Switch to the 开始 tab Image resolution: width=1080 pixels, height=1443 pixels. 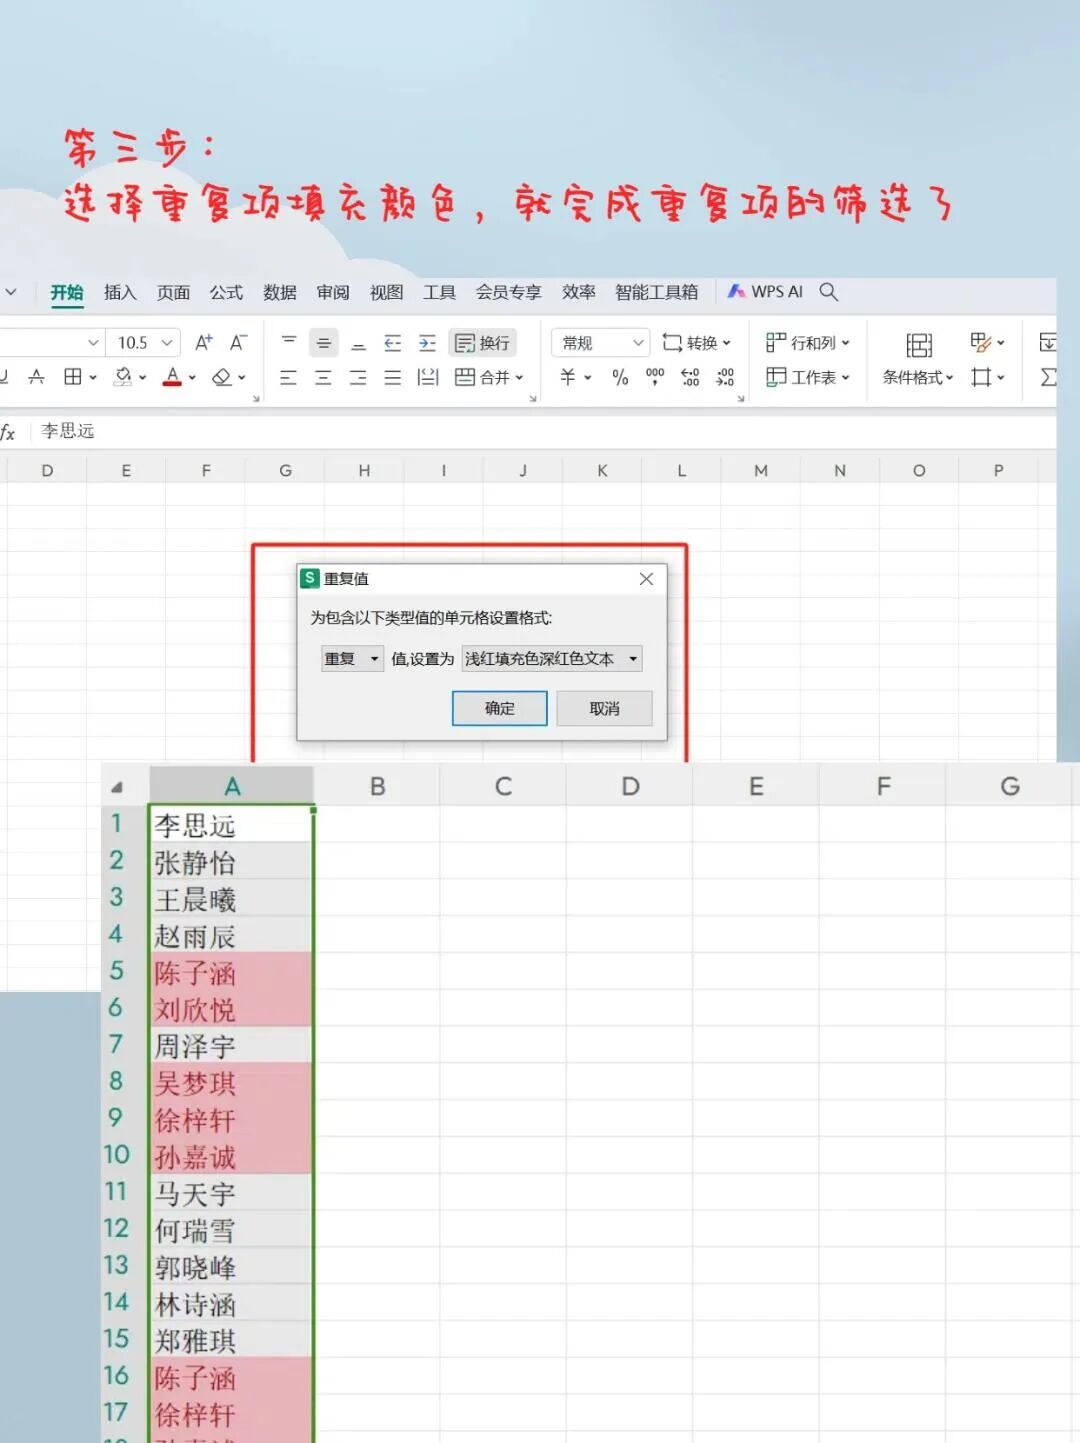66,292
